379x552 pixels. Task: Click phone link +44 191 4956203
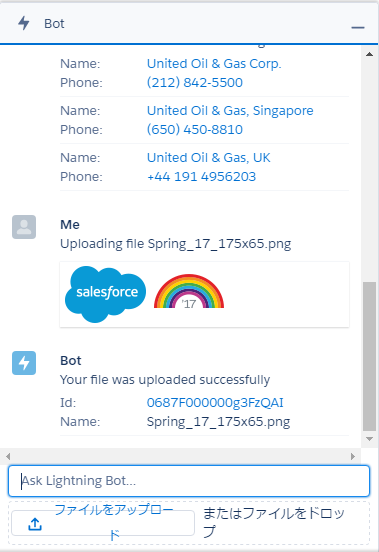point(201,176)
